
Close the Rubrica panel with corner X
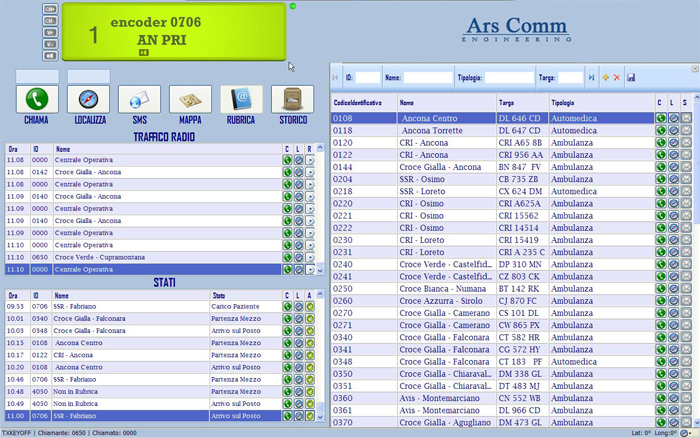click(x=695, y=68)
